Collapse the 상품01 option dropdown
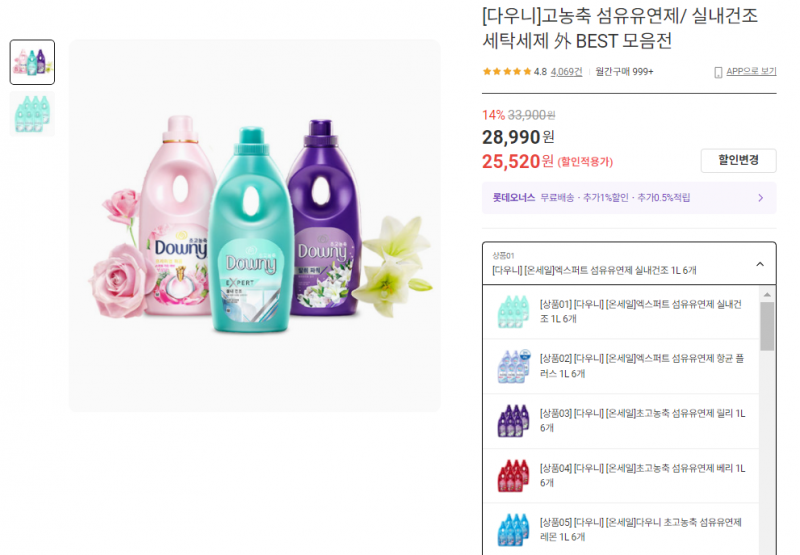 click(x=629, y=263)
